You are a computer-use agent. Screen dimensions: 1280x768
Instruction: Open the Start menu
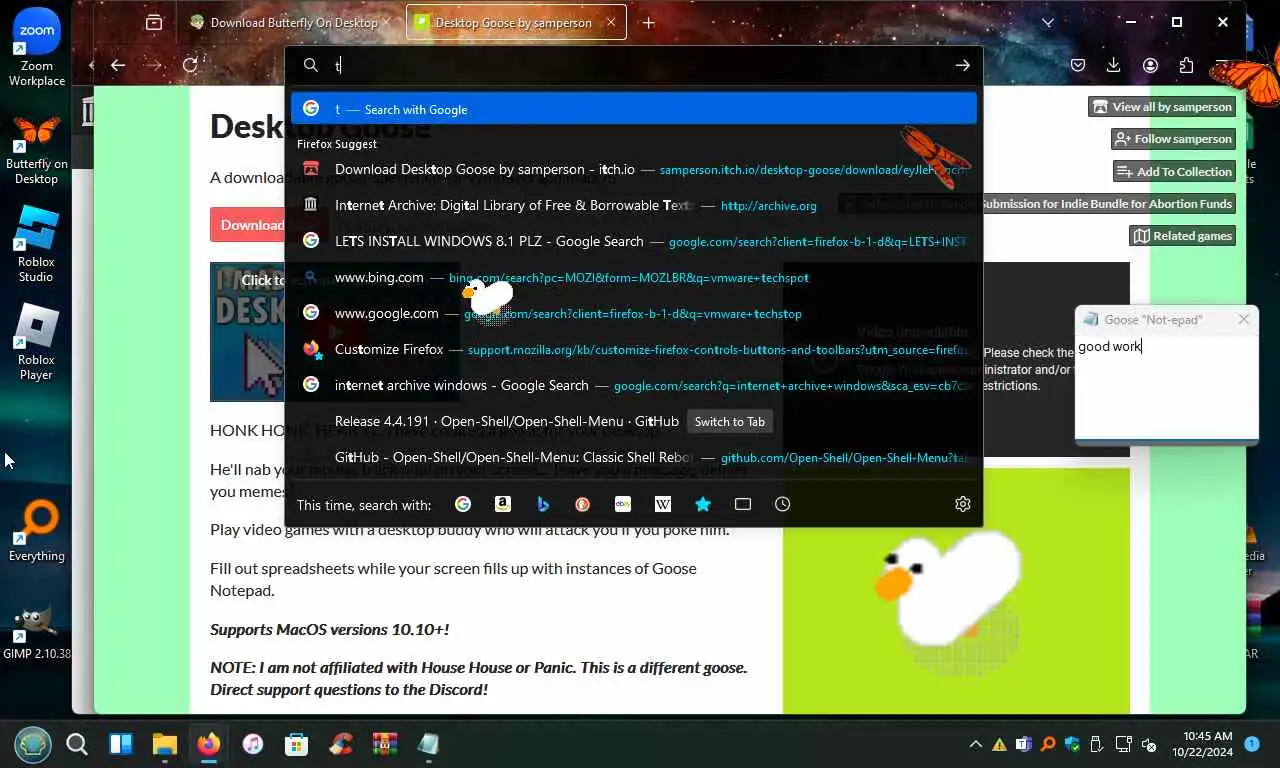click(x=32, y=744)
